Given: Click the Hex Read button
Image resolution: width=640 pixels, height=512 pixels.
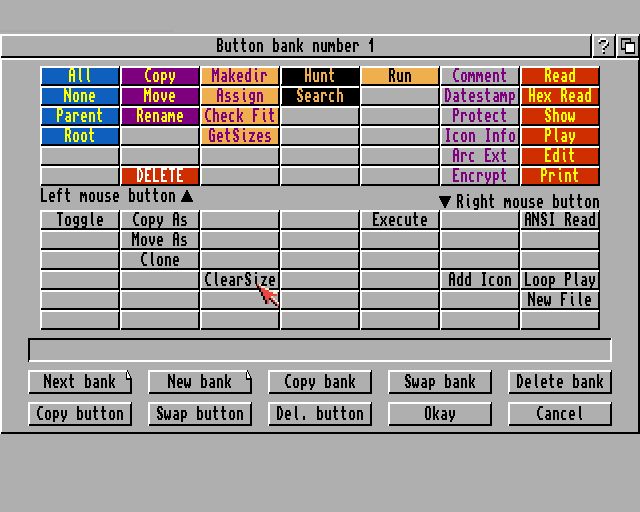Looking at the screenshot, I should point(560,96).
